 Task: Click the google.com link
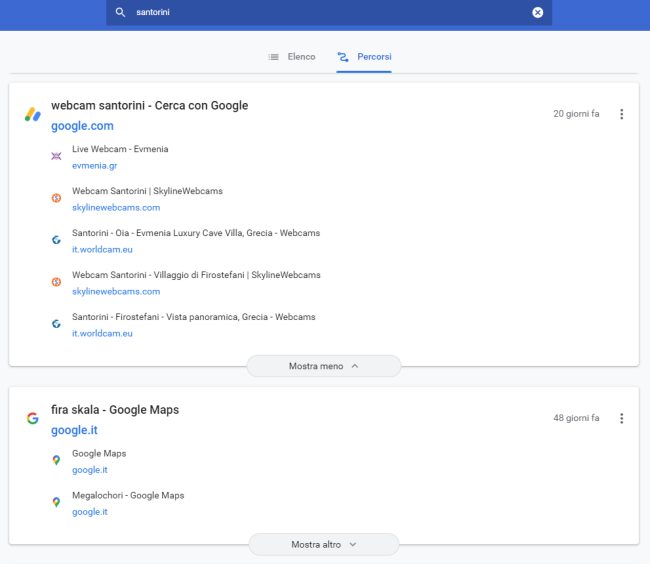point(82,126)
